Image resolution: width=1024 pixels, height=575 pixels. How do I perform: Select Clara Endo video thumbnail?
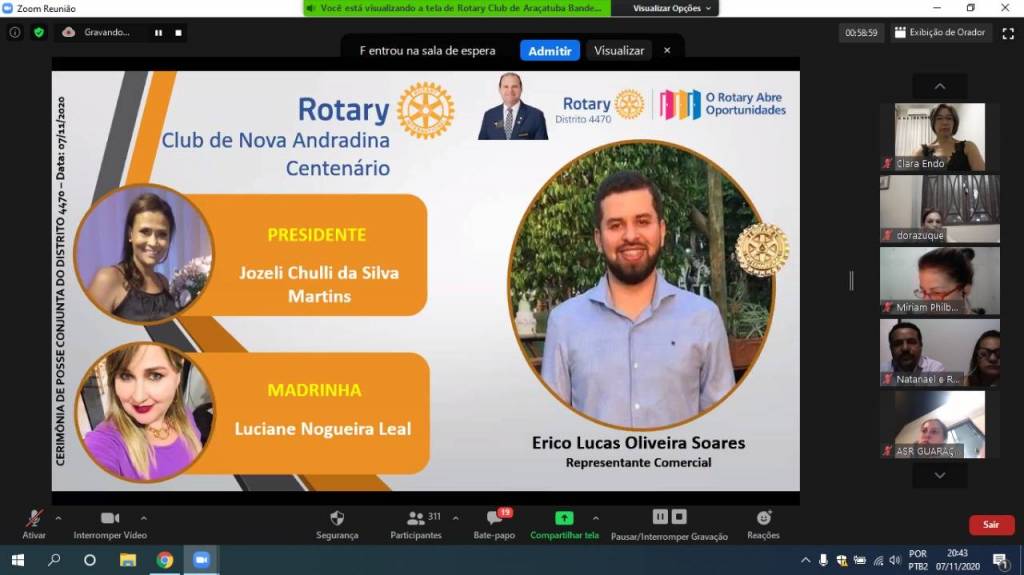click(939, 137)
